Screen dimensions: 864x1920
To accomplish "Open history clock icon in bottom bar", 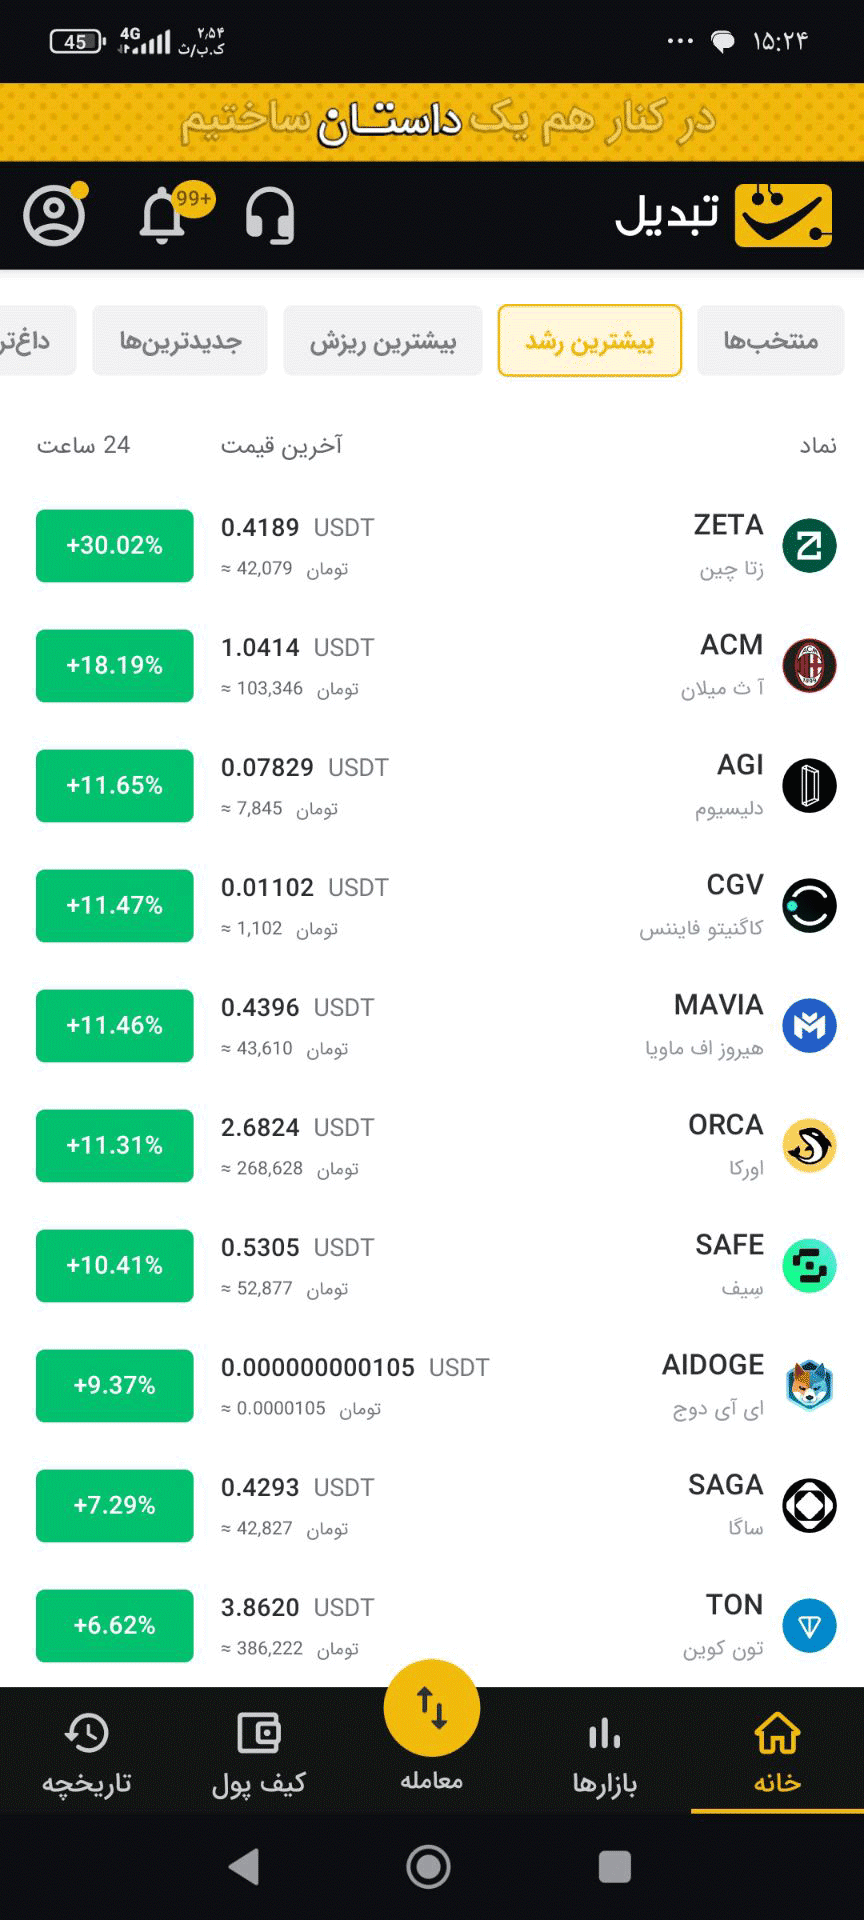I will point(87,1735).
